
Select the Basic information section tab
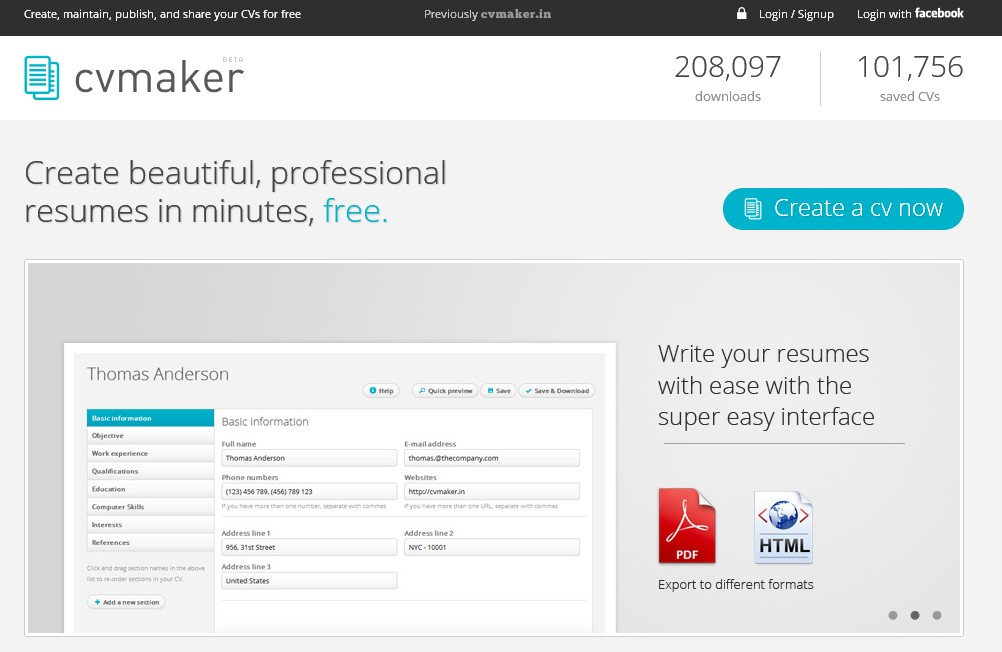(150, 418)
